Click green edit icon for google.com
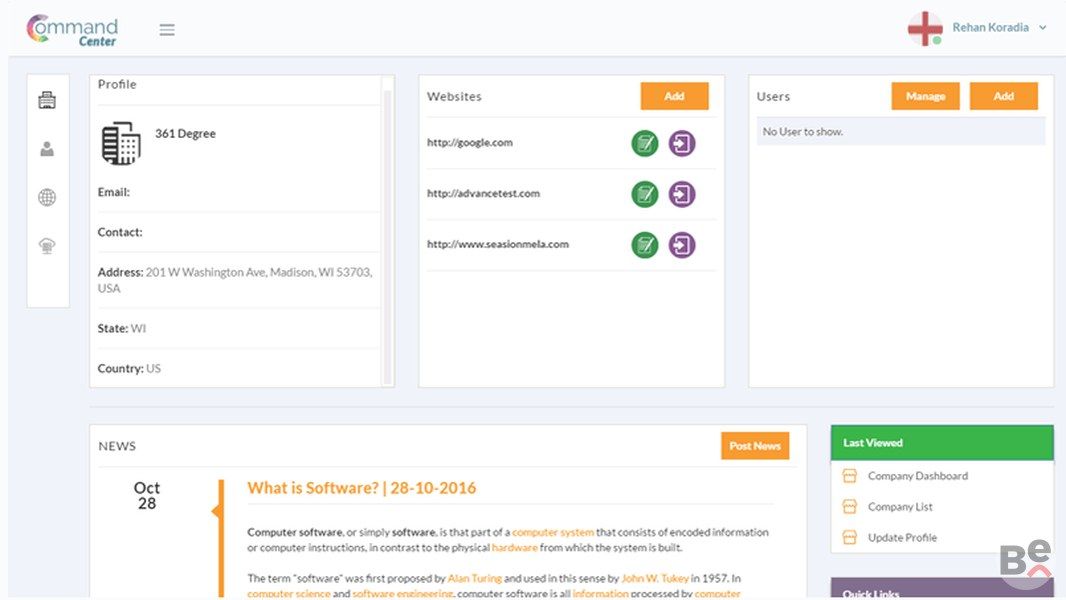 pyautogui.click(x=645, y=143)
